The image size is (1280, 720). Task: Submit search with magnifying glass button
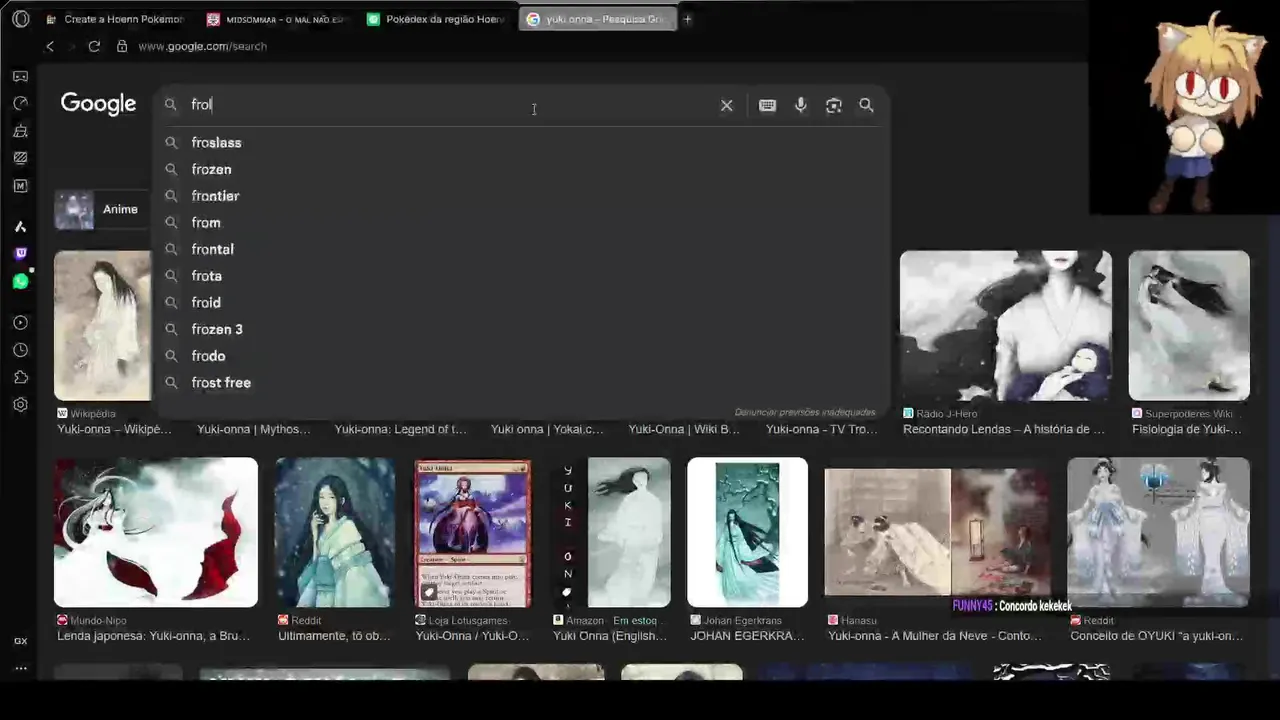click(867, 105)
